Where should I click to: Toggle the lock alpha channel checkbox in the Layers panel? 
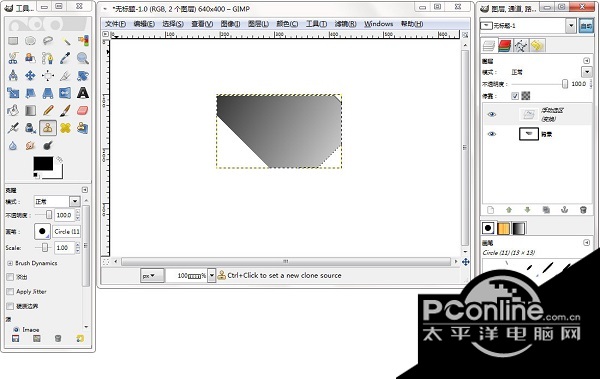[515, 96]
